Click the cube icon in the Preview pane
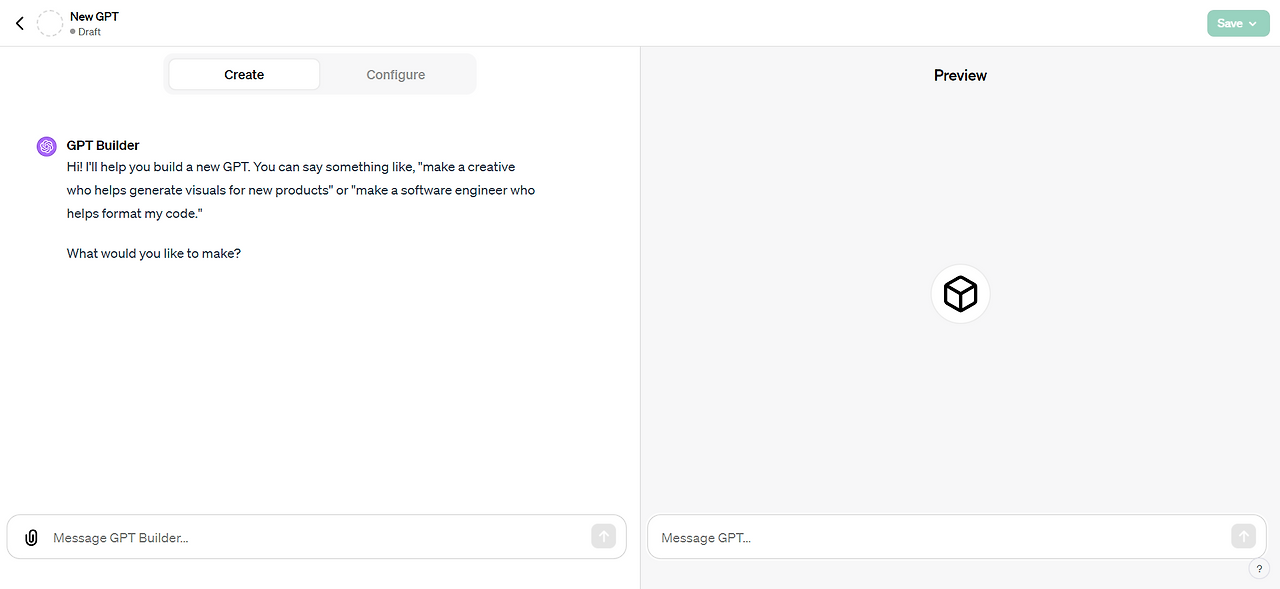The height and width of the screenshot is (589, 1280). click(960, 293)
